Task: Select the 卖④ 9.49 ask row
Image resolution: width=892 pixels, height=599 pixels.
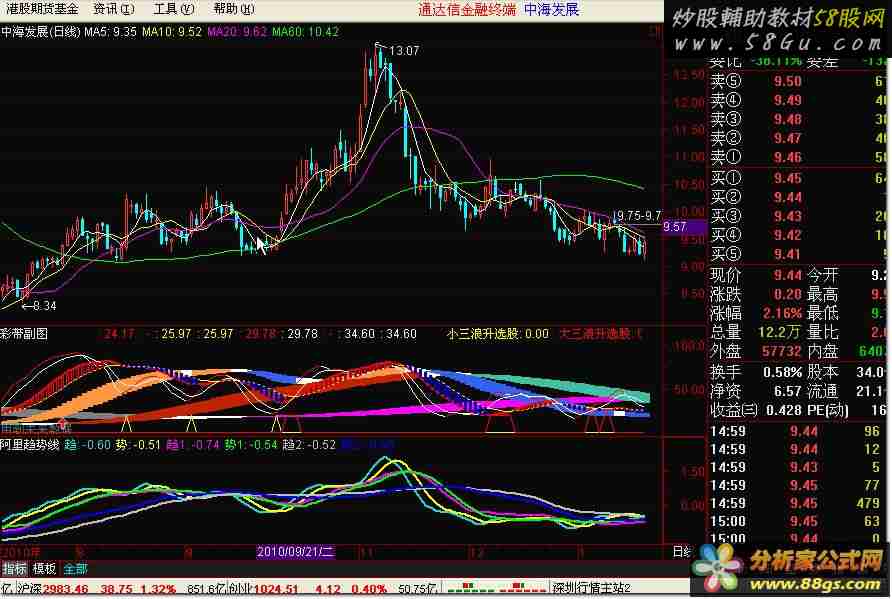Action: 799,100
